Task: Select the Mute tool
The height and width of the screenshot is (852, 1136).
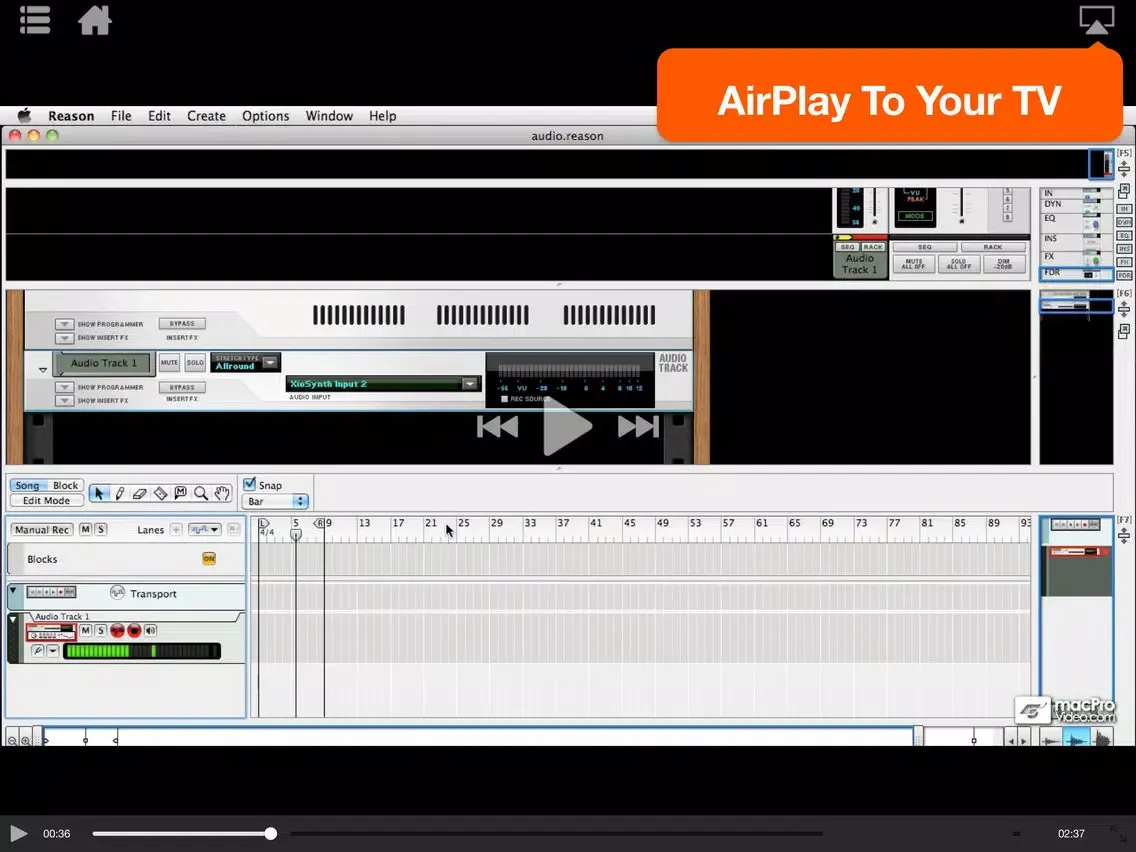Action: point(180,493)
